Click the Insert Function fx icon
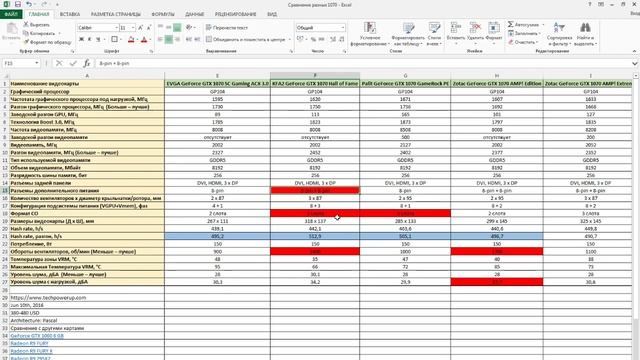The width and height of the screenshot is (640, 360). pos(87,63)
